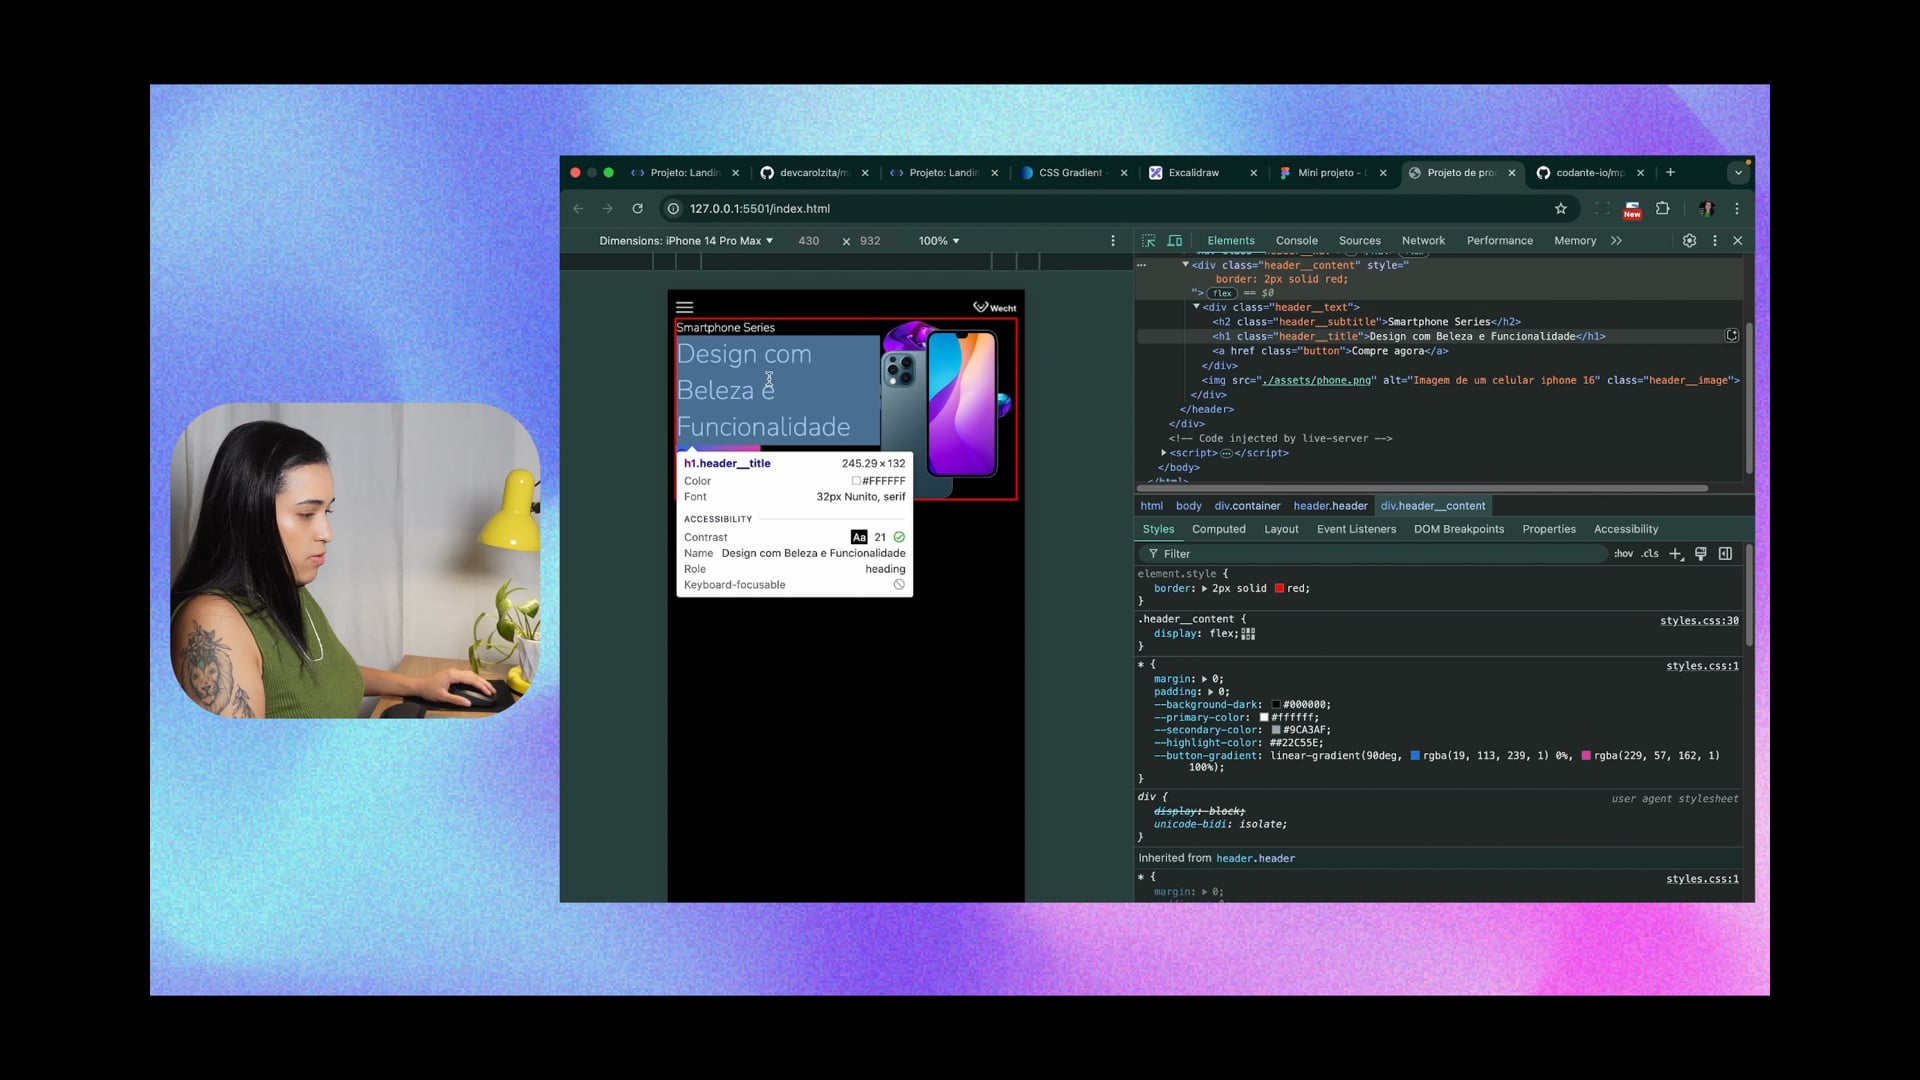Toggle the :hov element state panel
Viewport: 1920px width, 1080px height.
point(1623,554)
